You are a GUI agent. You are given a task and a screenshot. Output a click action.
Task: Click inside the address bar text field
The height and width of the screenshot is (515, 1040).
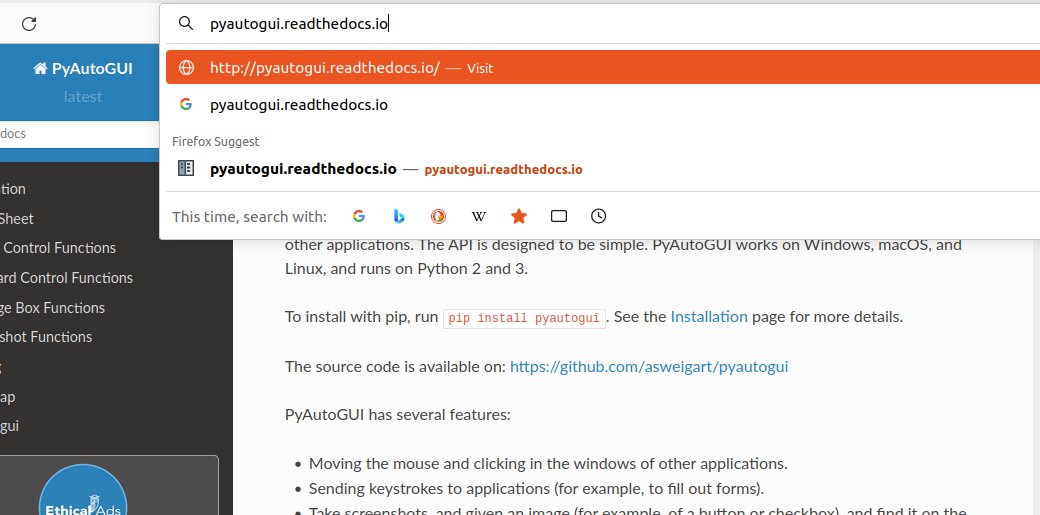pyautogui.click(x=623, y=24)
